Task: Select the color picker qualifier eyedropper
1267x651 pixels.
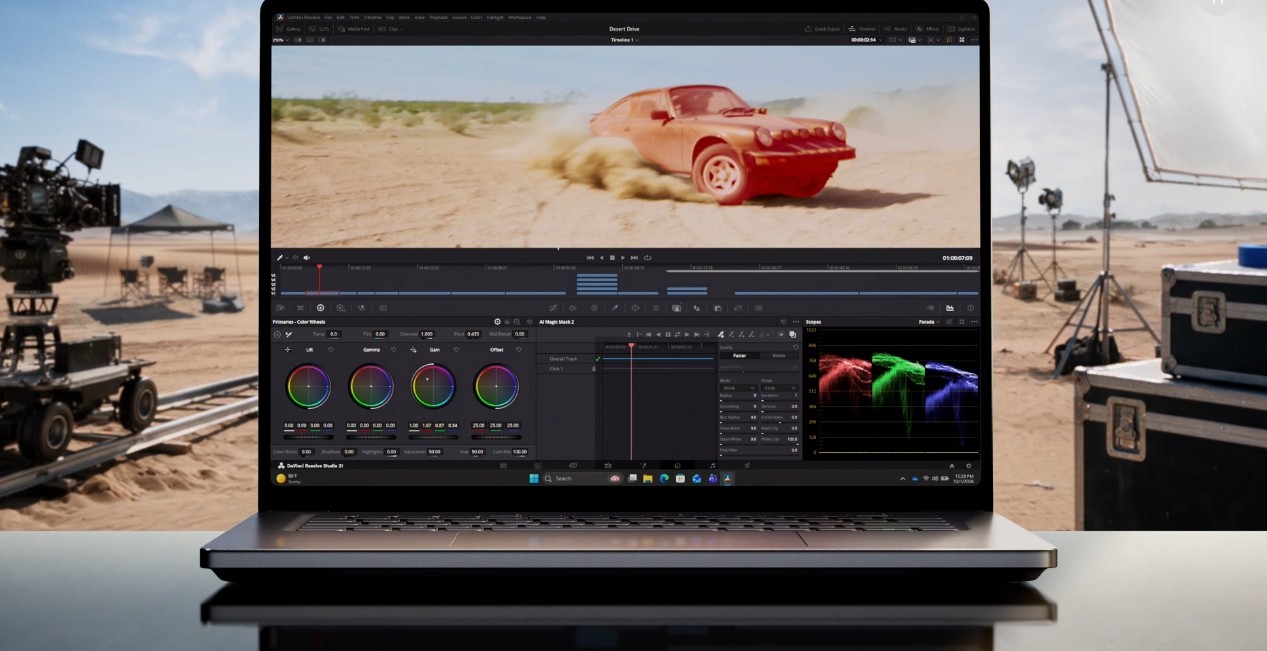Action: point(280,258)
